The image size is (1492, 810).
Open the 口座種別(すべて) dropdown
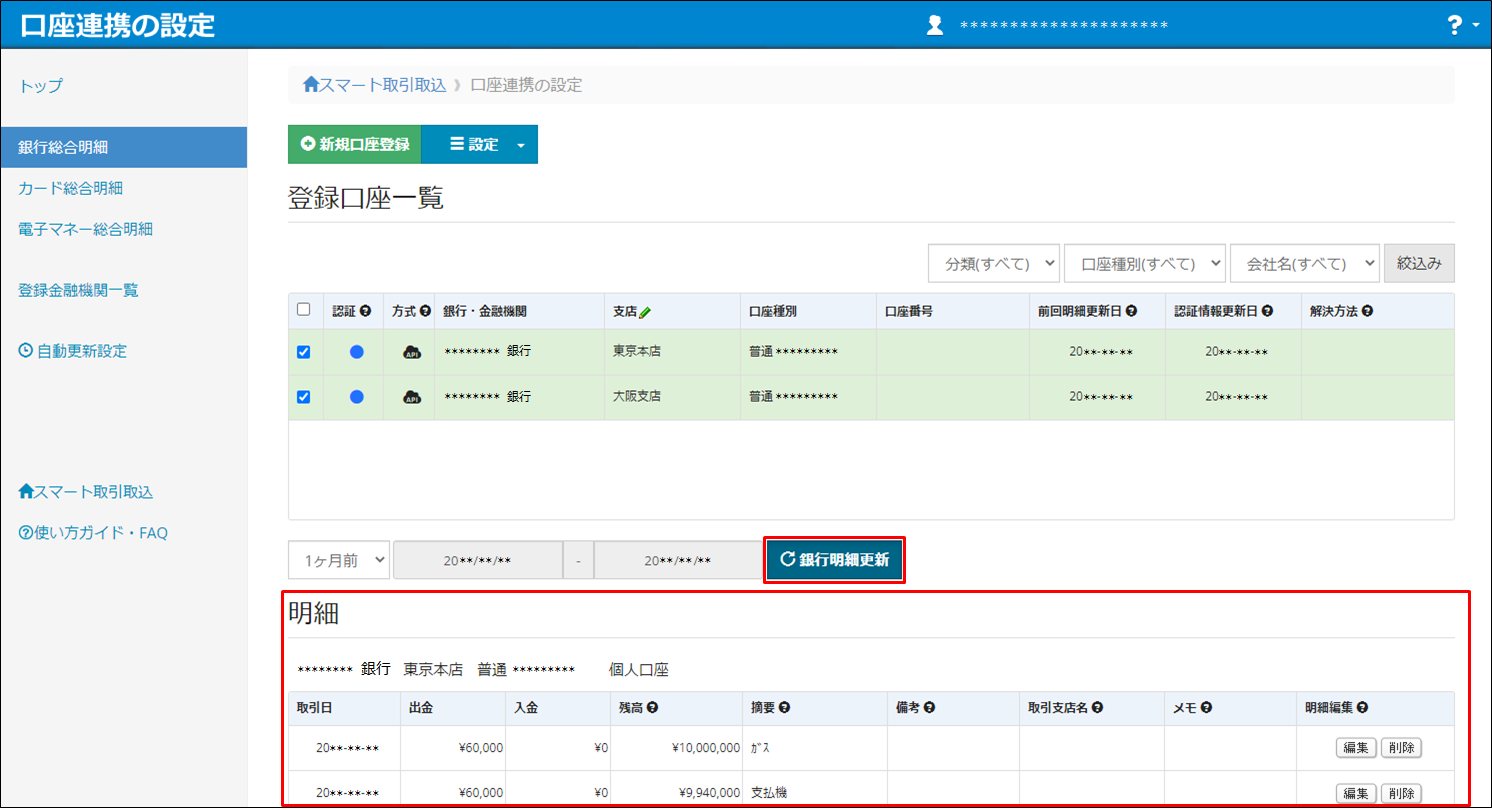1145,264
